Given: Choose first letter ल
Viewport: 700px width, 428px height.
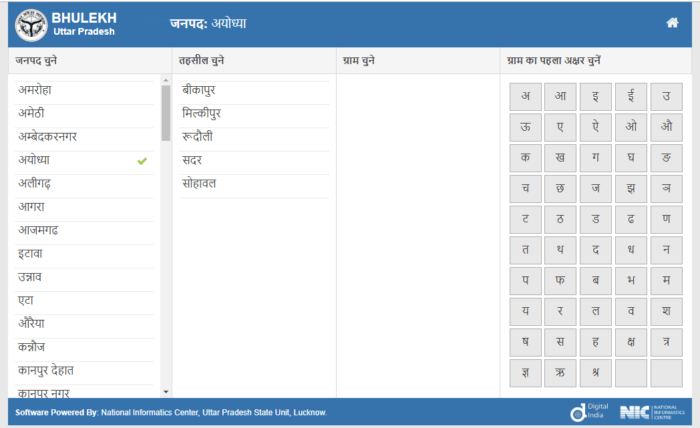Looking at the screenshot, I should 596,312.
